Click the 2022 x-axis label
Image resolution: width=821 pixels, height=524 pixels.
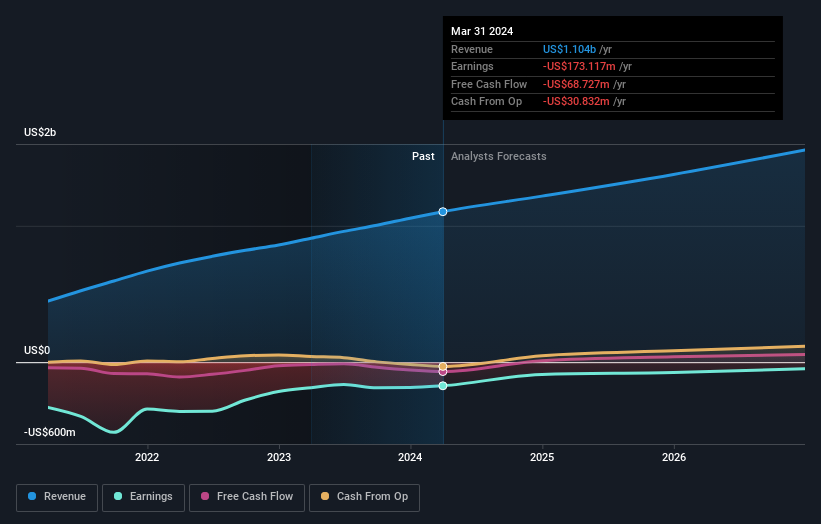(147, 457)
